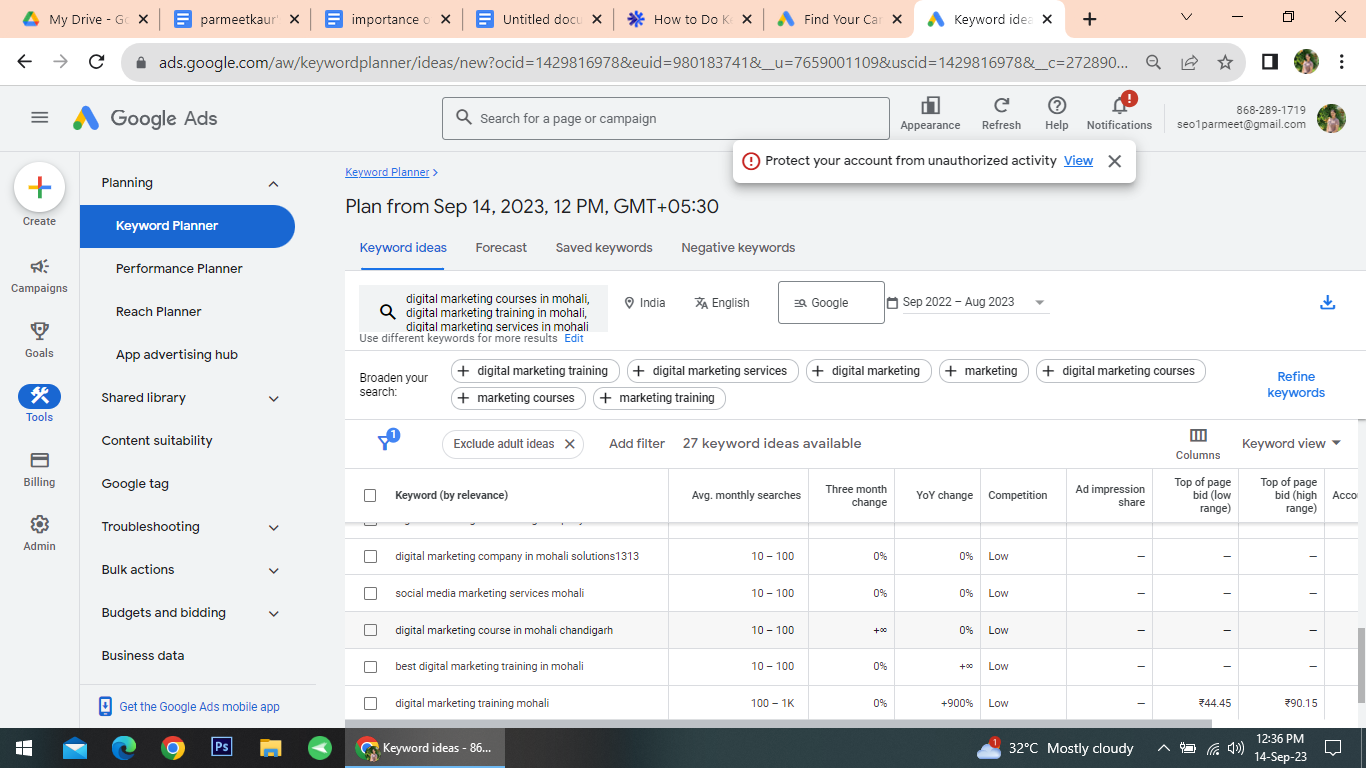
Task: Click the Appearance icon in header
Action: (930, 113)
